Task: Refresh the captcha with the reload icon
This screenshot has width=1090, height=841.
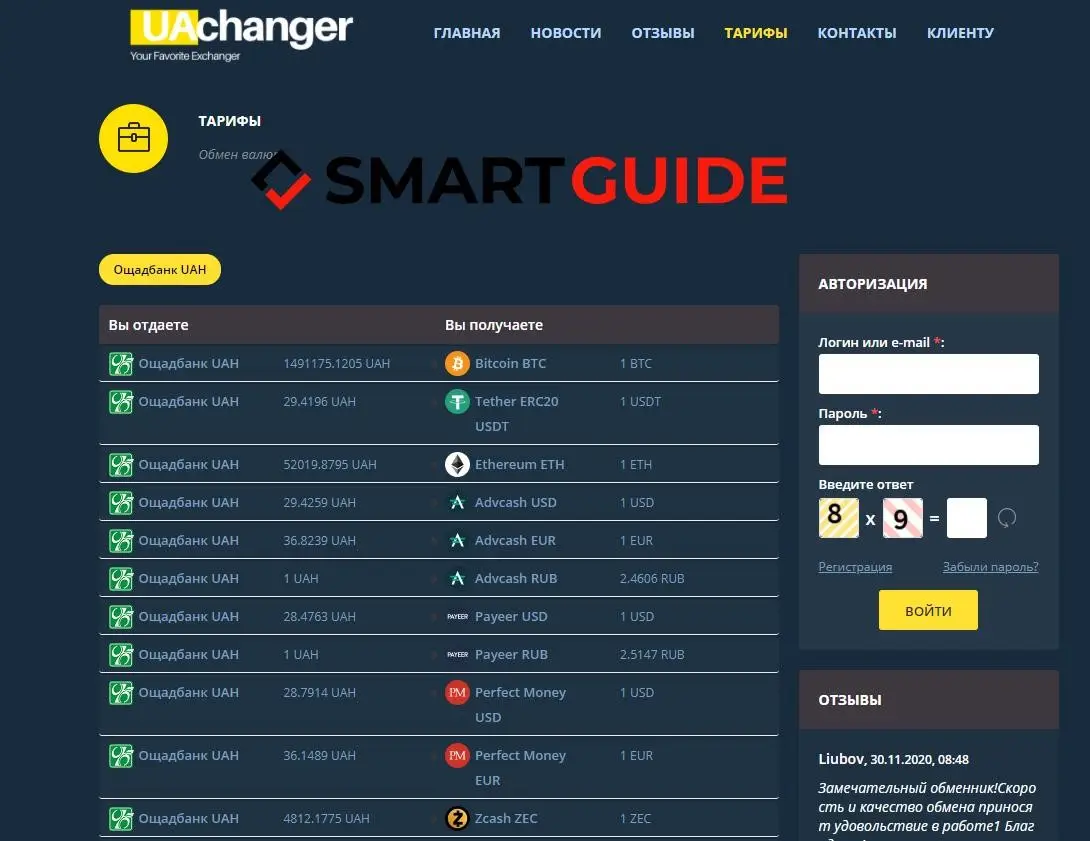Action: 1008,517
